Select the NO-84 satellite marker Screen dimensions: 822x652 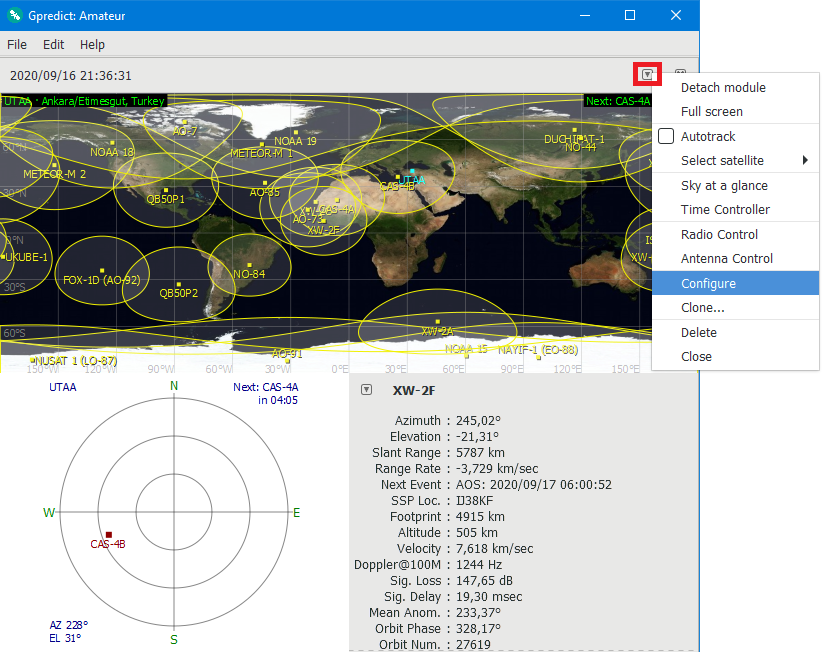click(x=250, y=265)
